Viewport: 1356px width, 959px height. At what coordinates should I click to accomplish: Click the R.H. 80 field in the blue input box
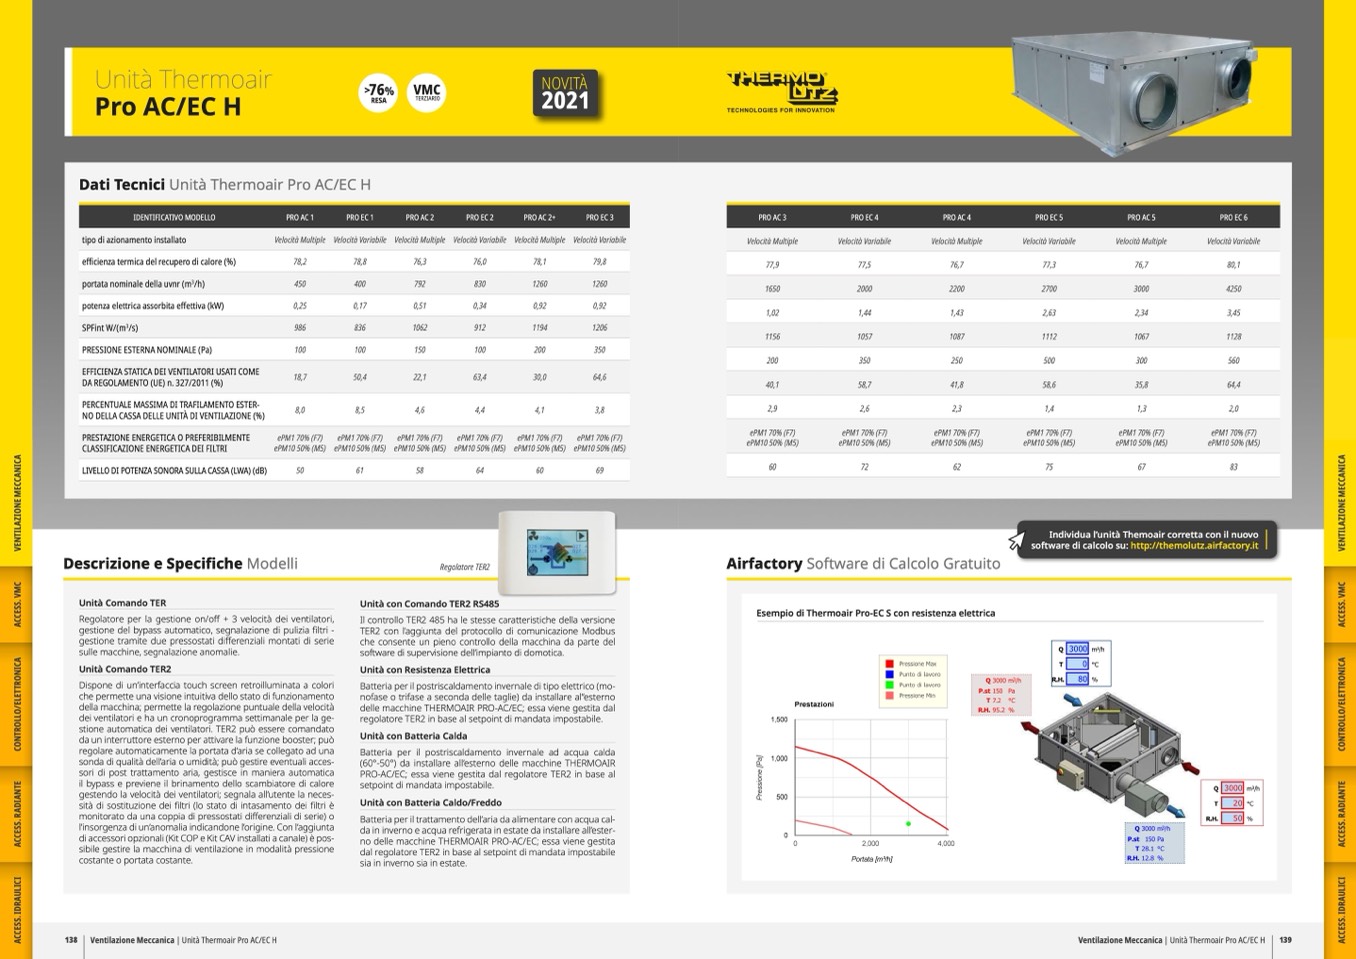click(x=1077, y=679)
